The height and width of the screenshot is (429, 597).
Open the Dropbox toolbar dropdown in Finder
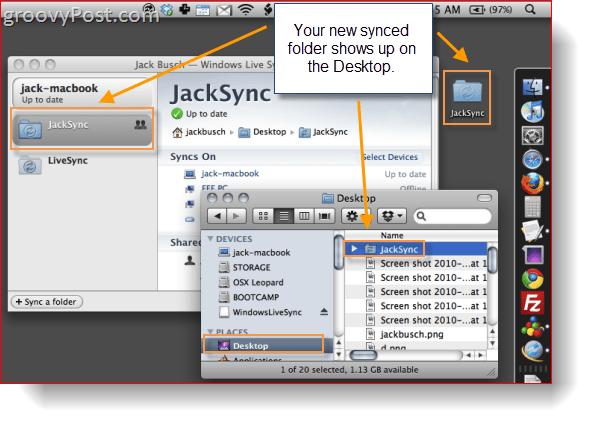click(x=392, y=216)
